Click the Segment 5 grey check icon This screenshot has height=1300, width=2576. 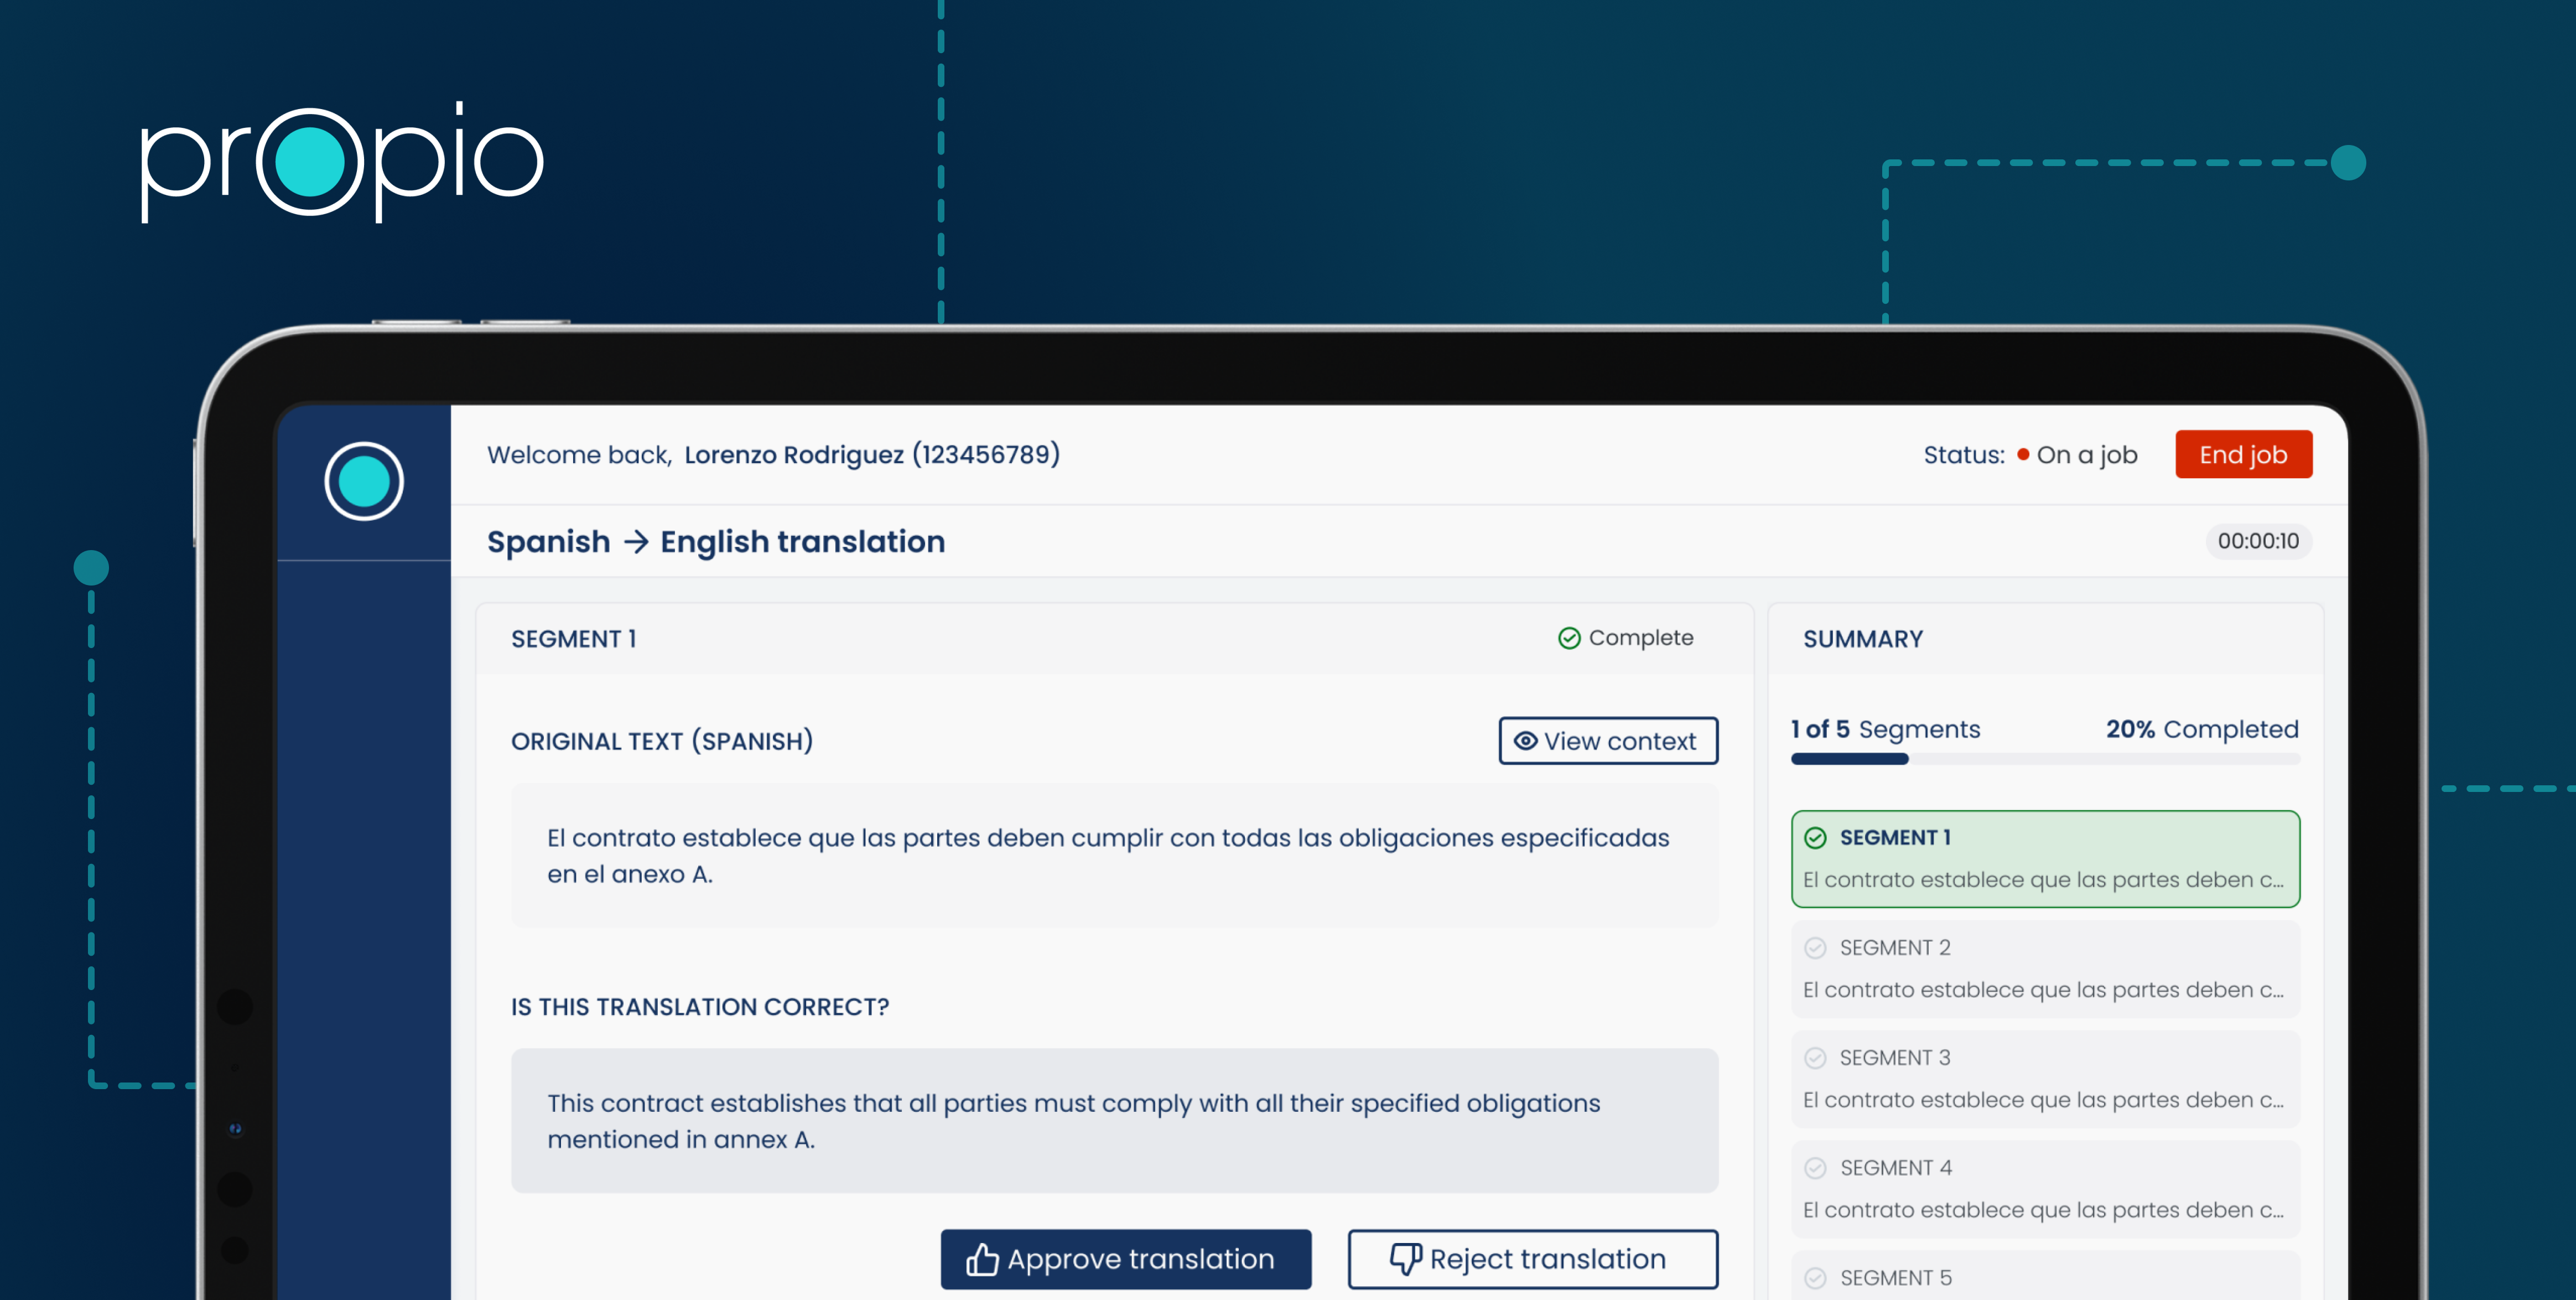click(1815, 1278)
